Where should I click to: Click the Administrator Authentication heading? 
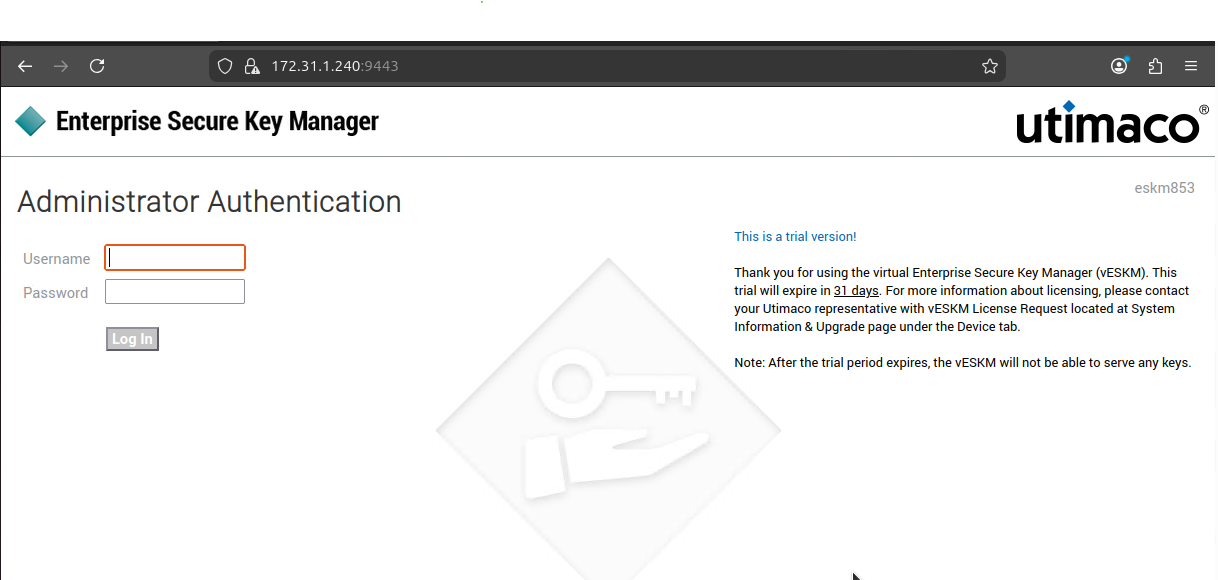(x=209, y=202)
